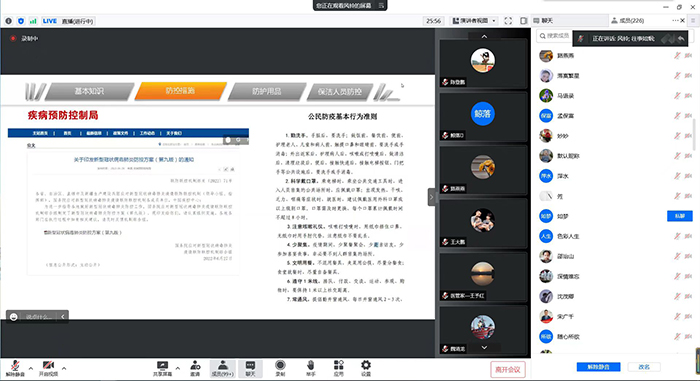Toggle camera icon for 妙妙
This screenshot has height=381, width=700.
[x=688, y=136]
